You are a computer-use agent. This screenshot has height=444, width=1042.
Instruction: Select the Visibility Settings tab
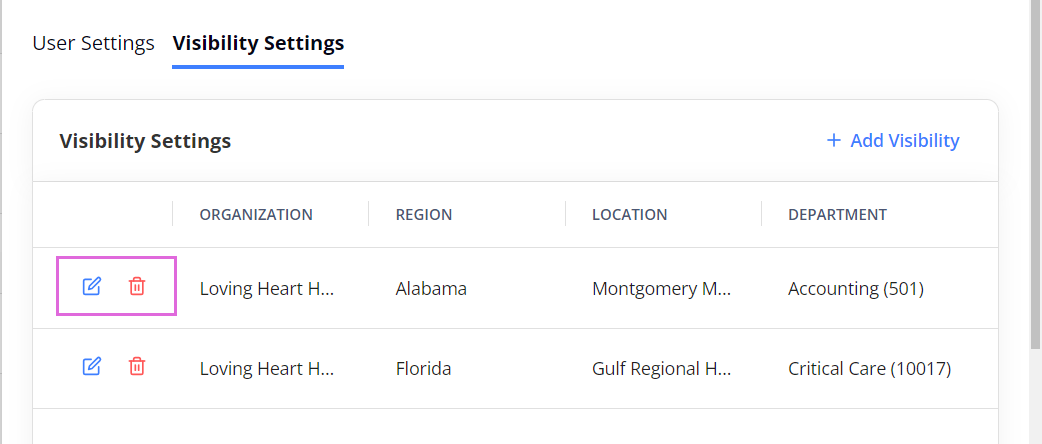click(258, 43)
